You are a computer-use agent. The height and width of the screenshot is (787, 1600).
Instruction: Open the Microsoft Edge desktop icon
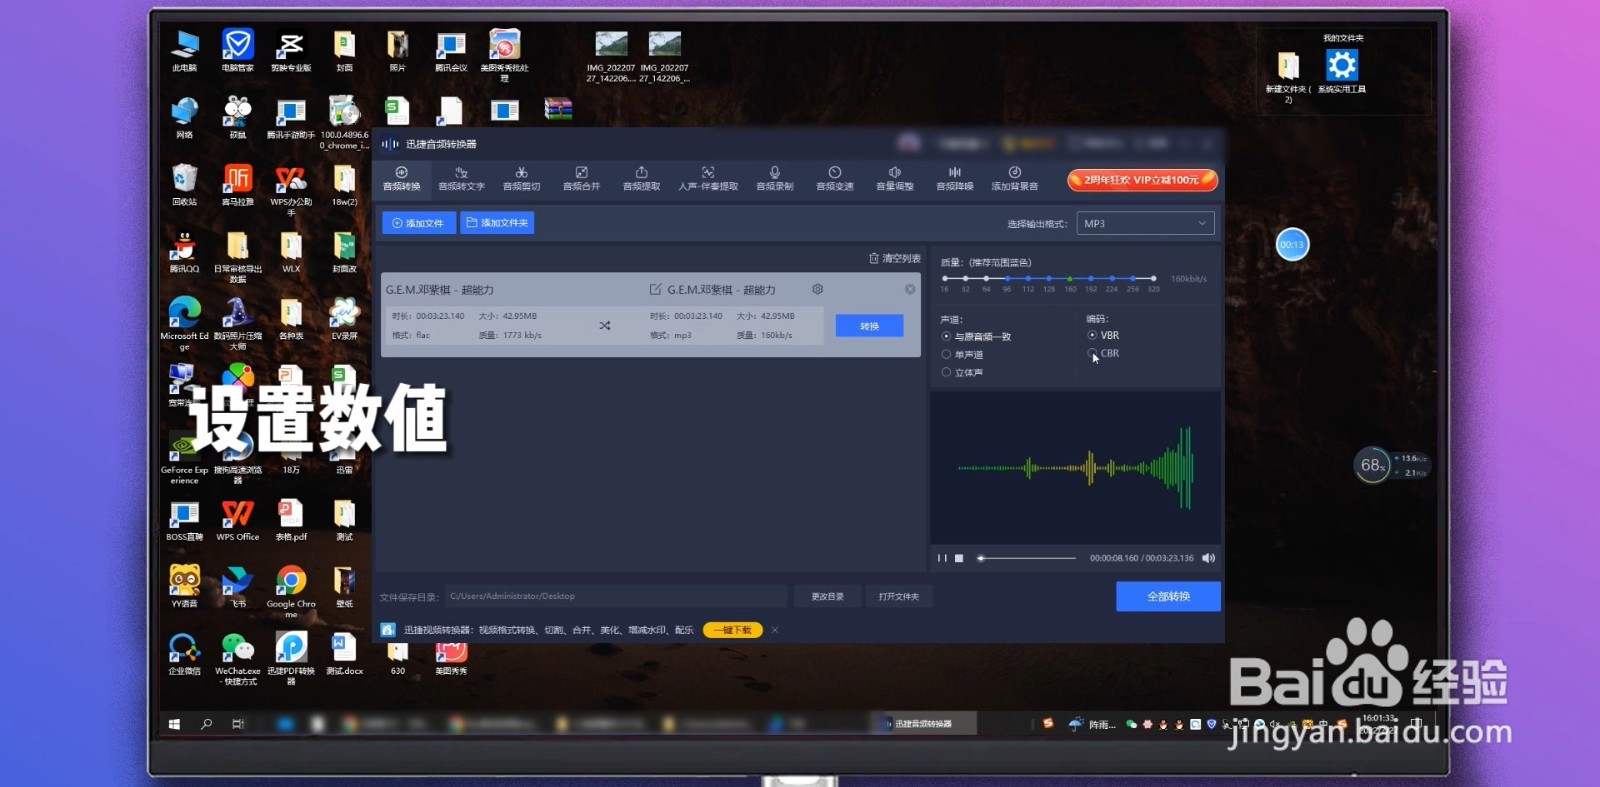185,323
